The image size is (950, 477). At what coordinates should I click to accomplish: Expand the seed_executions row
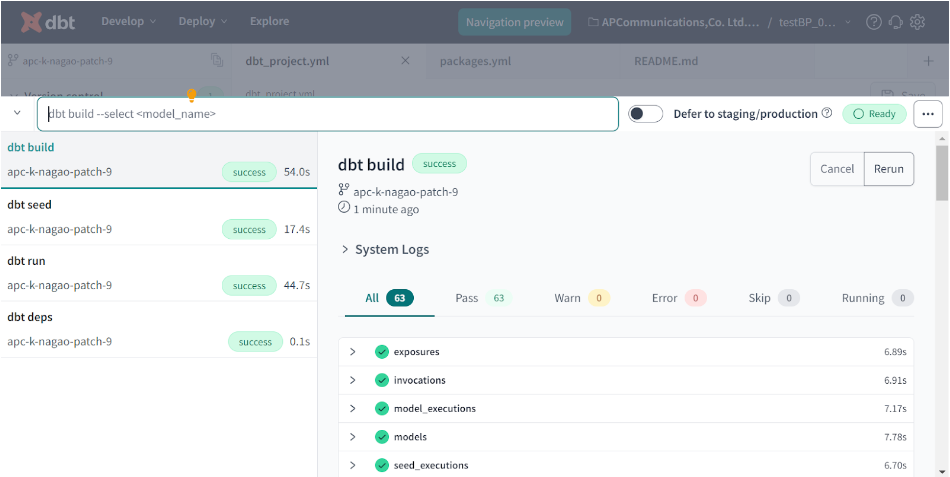coord(353,465)
